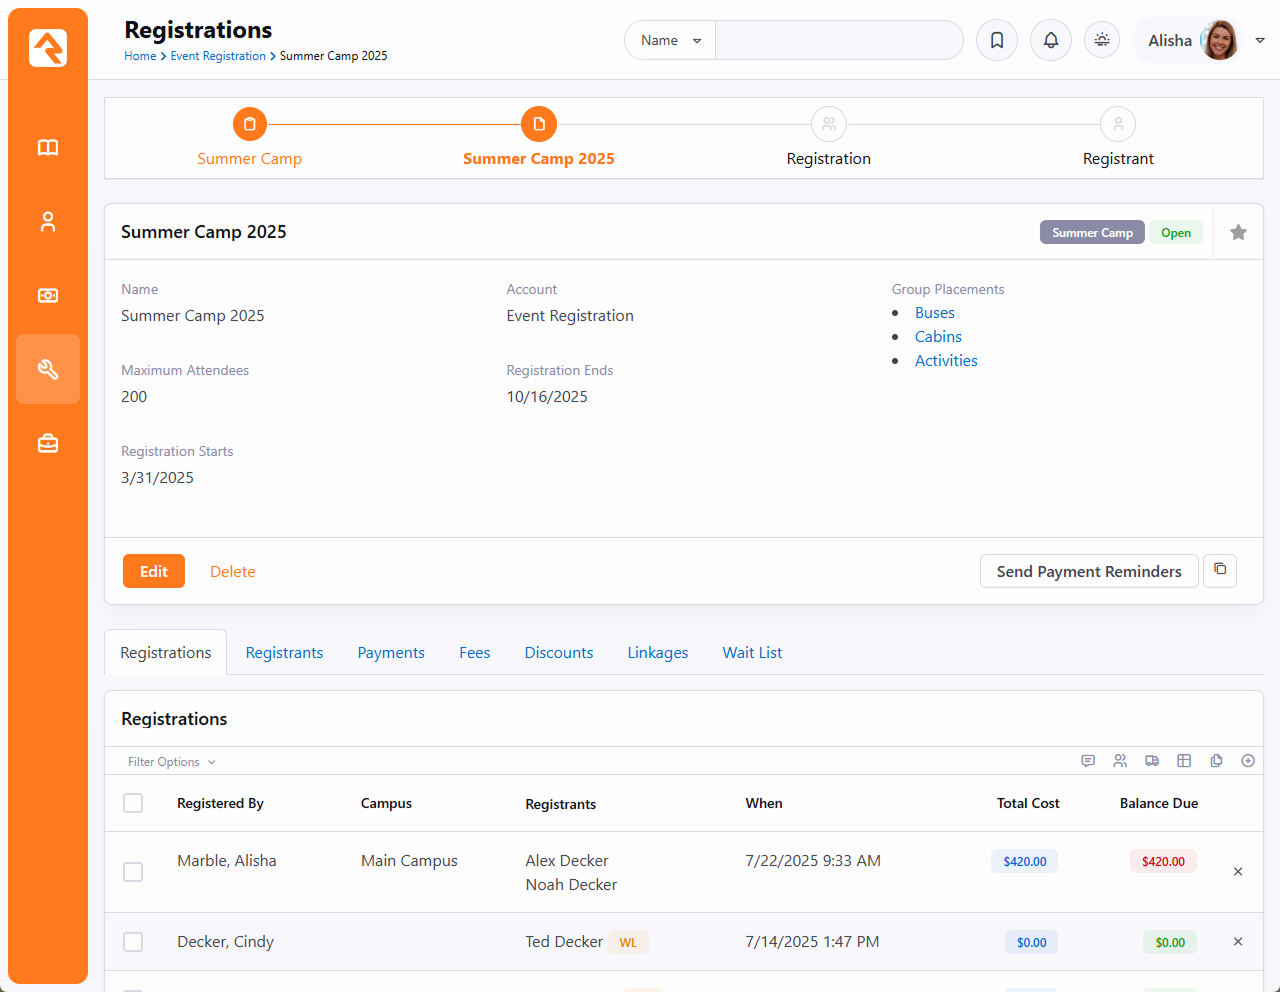Click the copy icon beside Send Payment Reminders
Viewport: 1280px width, 992px height.
click(x=1220, y=570)
